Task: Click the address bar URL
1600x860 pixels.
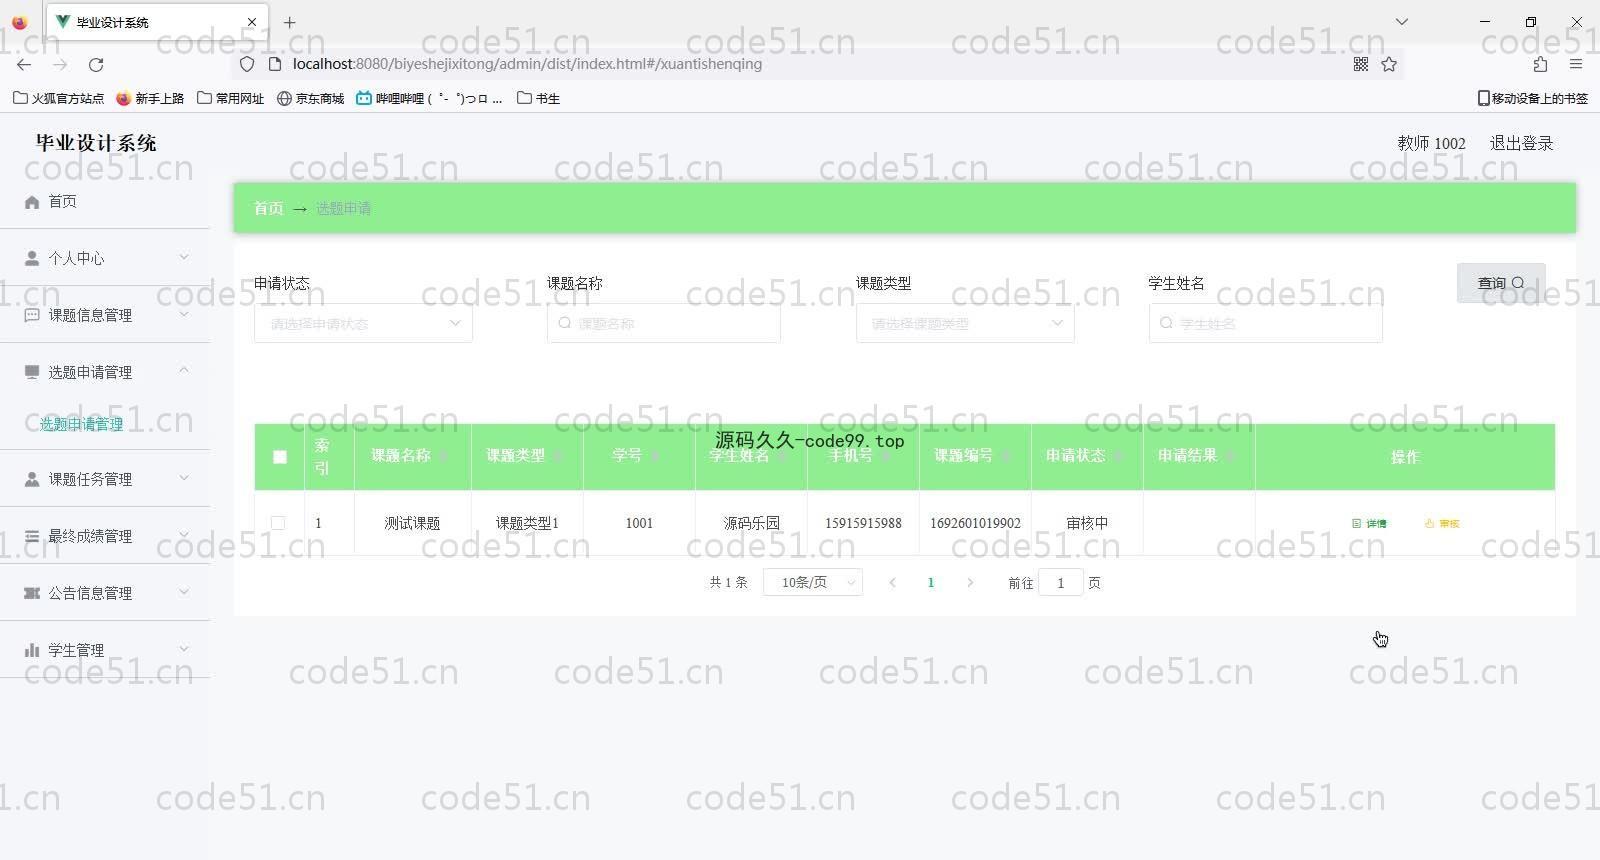Action: coord(527,64)
